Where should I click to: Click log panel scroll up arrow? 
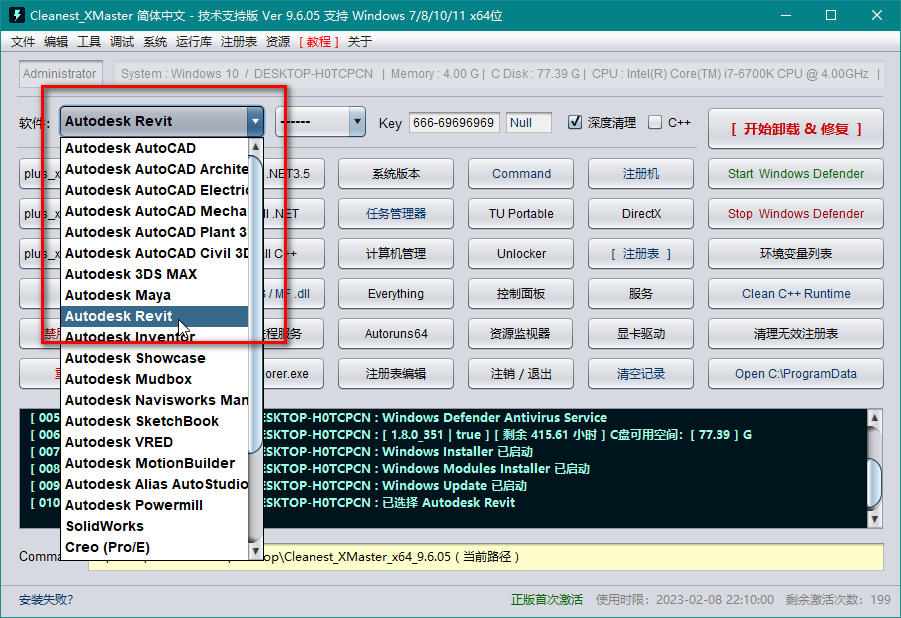(874, 417)
